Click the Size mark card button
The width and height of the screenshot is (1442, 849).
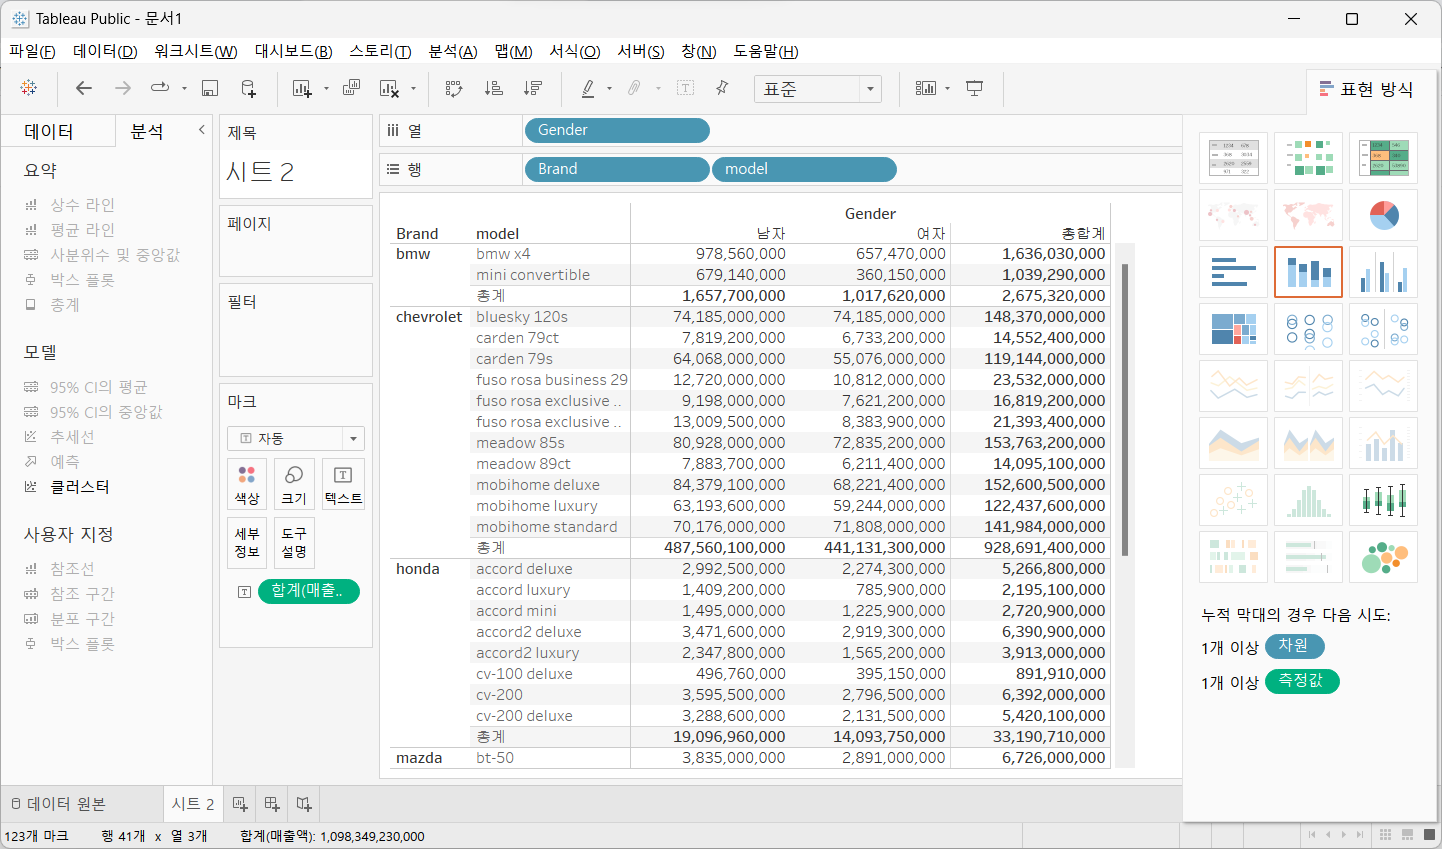click(294, 484)
